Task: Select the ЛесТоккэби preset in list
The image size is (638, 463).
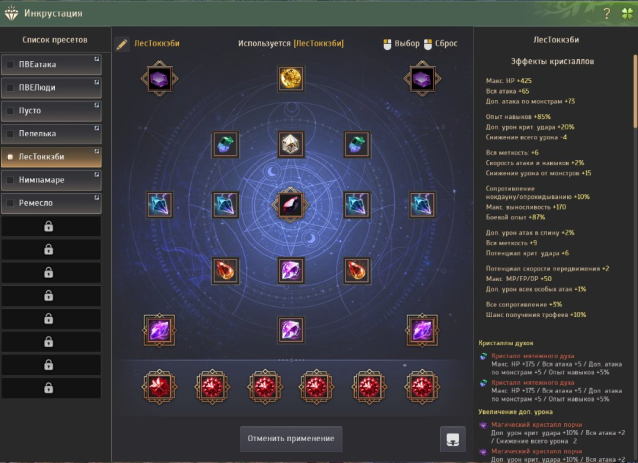Action: pyautogui.click(x=51, y=157)
